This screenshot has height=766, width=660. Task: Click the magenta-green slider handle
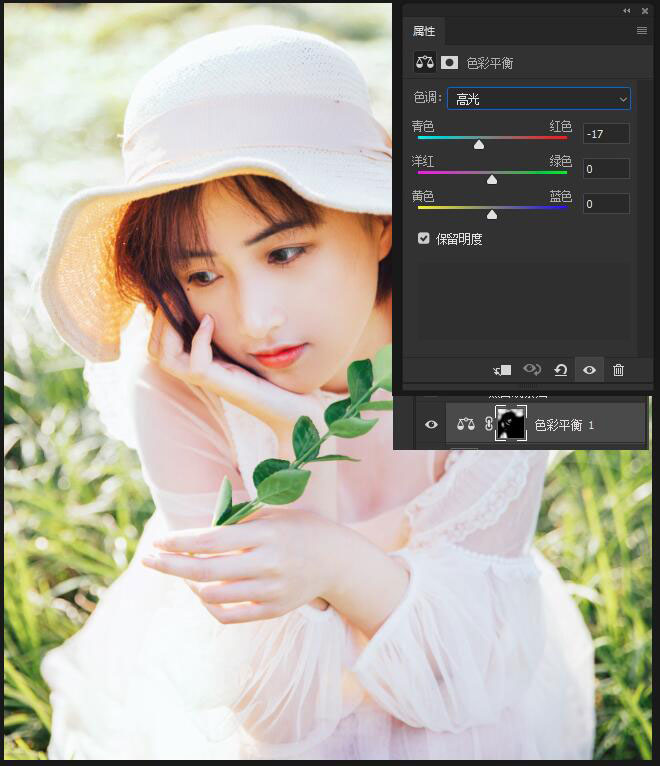point(492,180)
